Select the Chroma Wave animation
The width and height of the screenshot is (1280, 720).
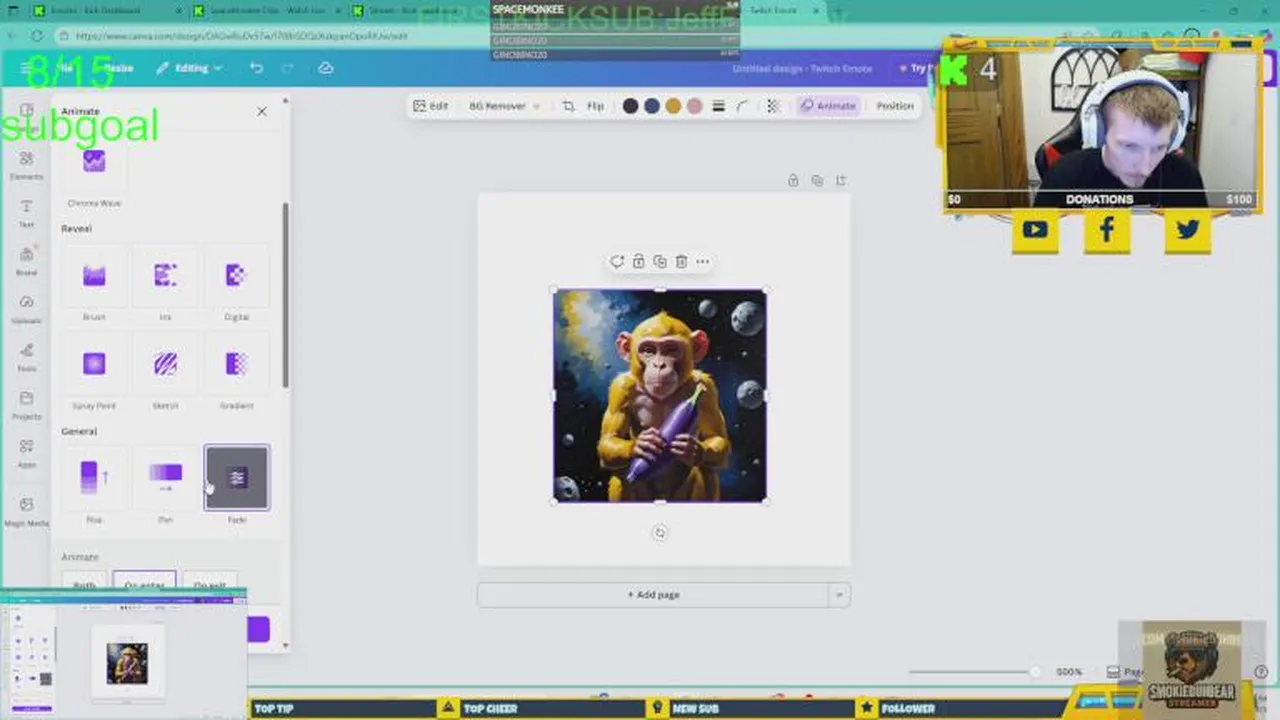point(94,162)
